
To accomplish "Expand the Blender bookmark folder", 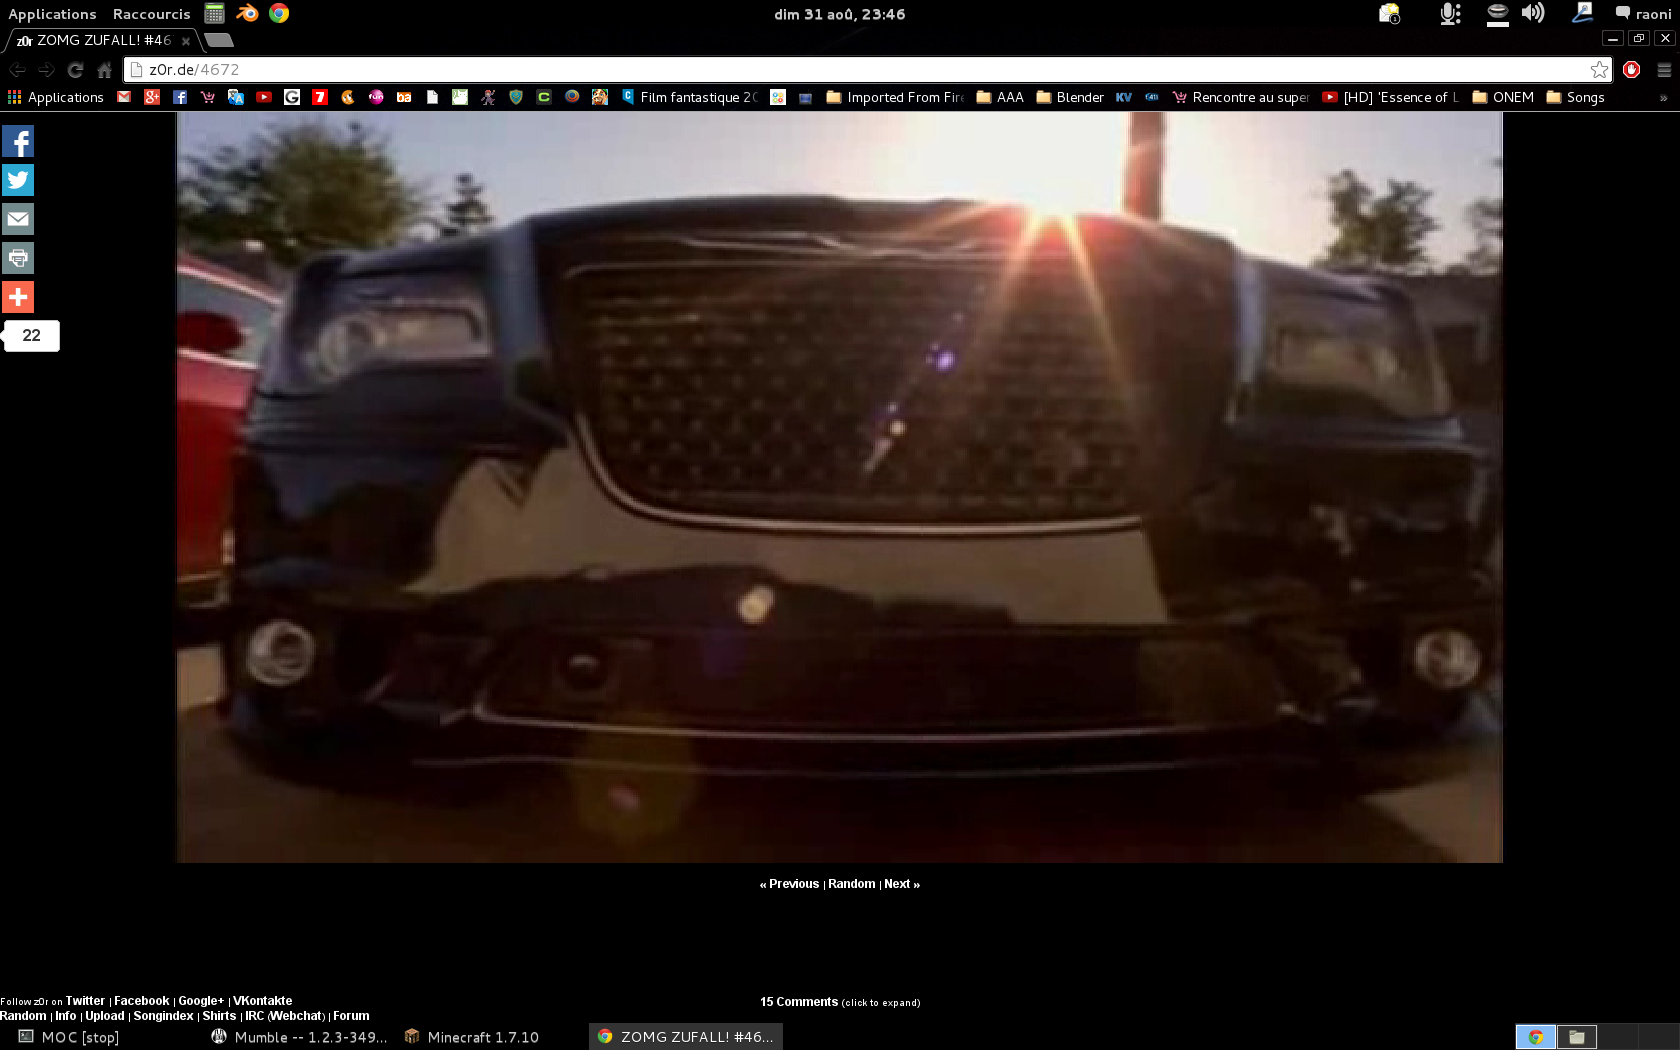I will pyautogui.click(x=1070, y=97).
